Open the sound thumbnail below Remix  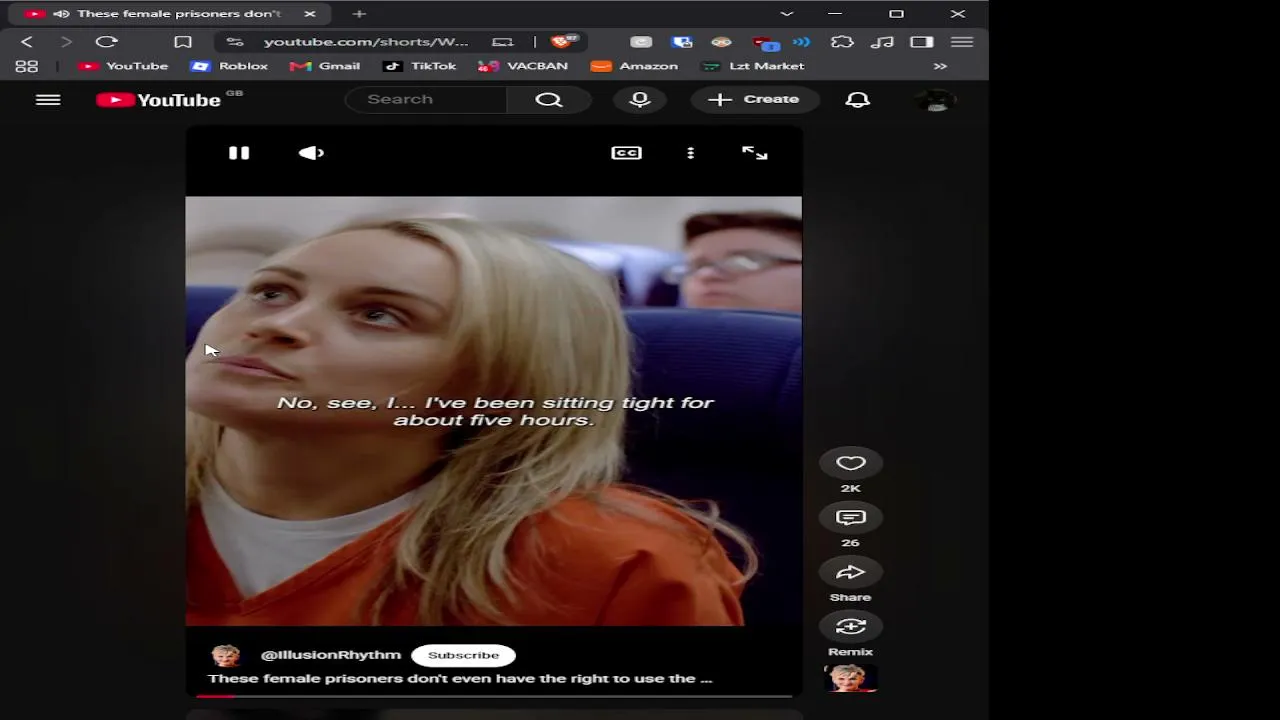pos(850,678)
